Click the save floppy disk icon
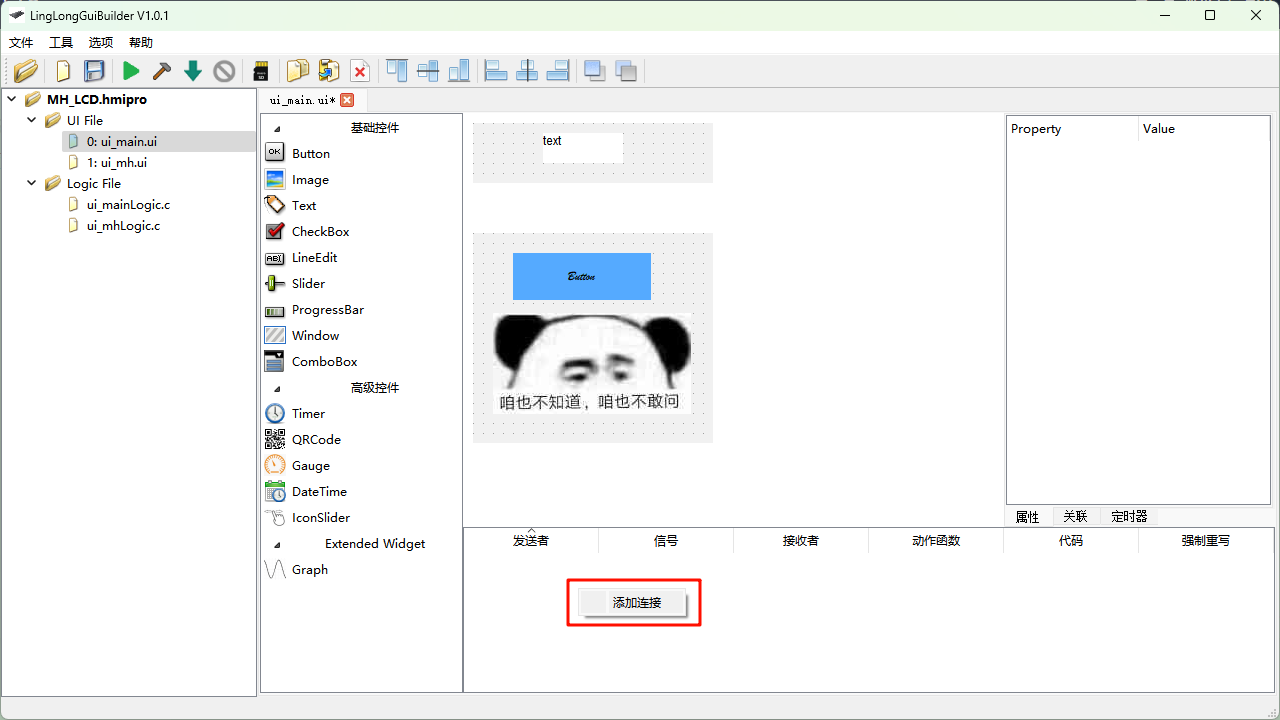The image size is (1280, 720). tap(94, 71)
